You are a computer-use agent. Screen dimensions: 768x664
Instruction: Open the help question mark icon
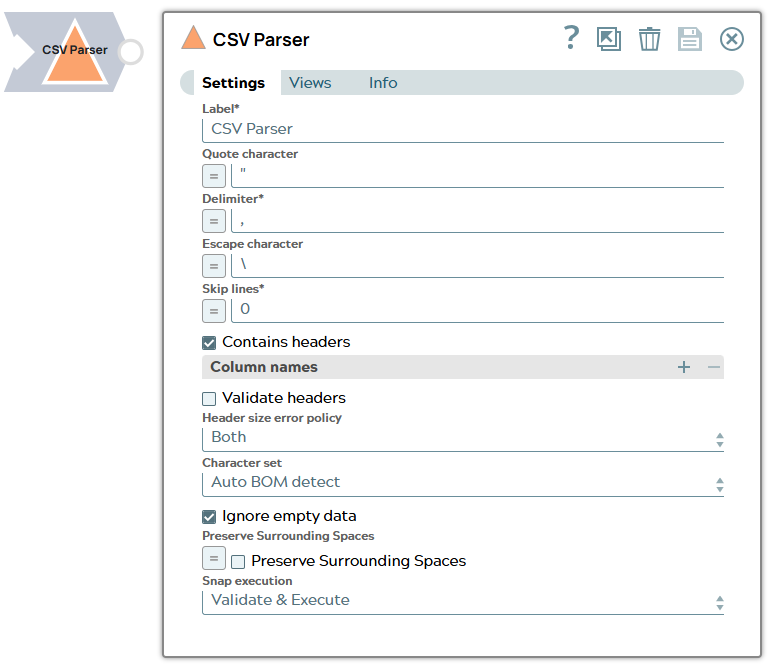(571, 38)
